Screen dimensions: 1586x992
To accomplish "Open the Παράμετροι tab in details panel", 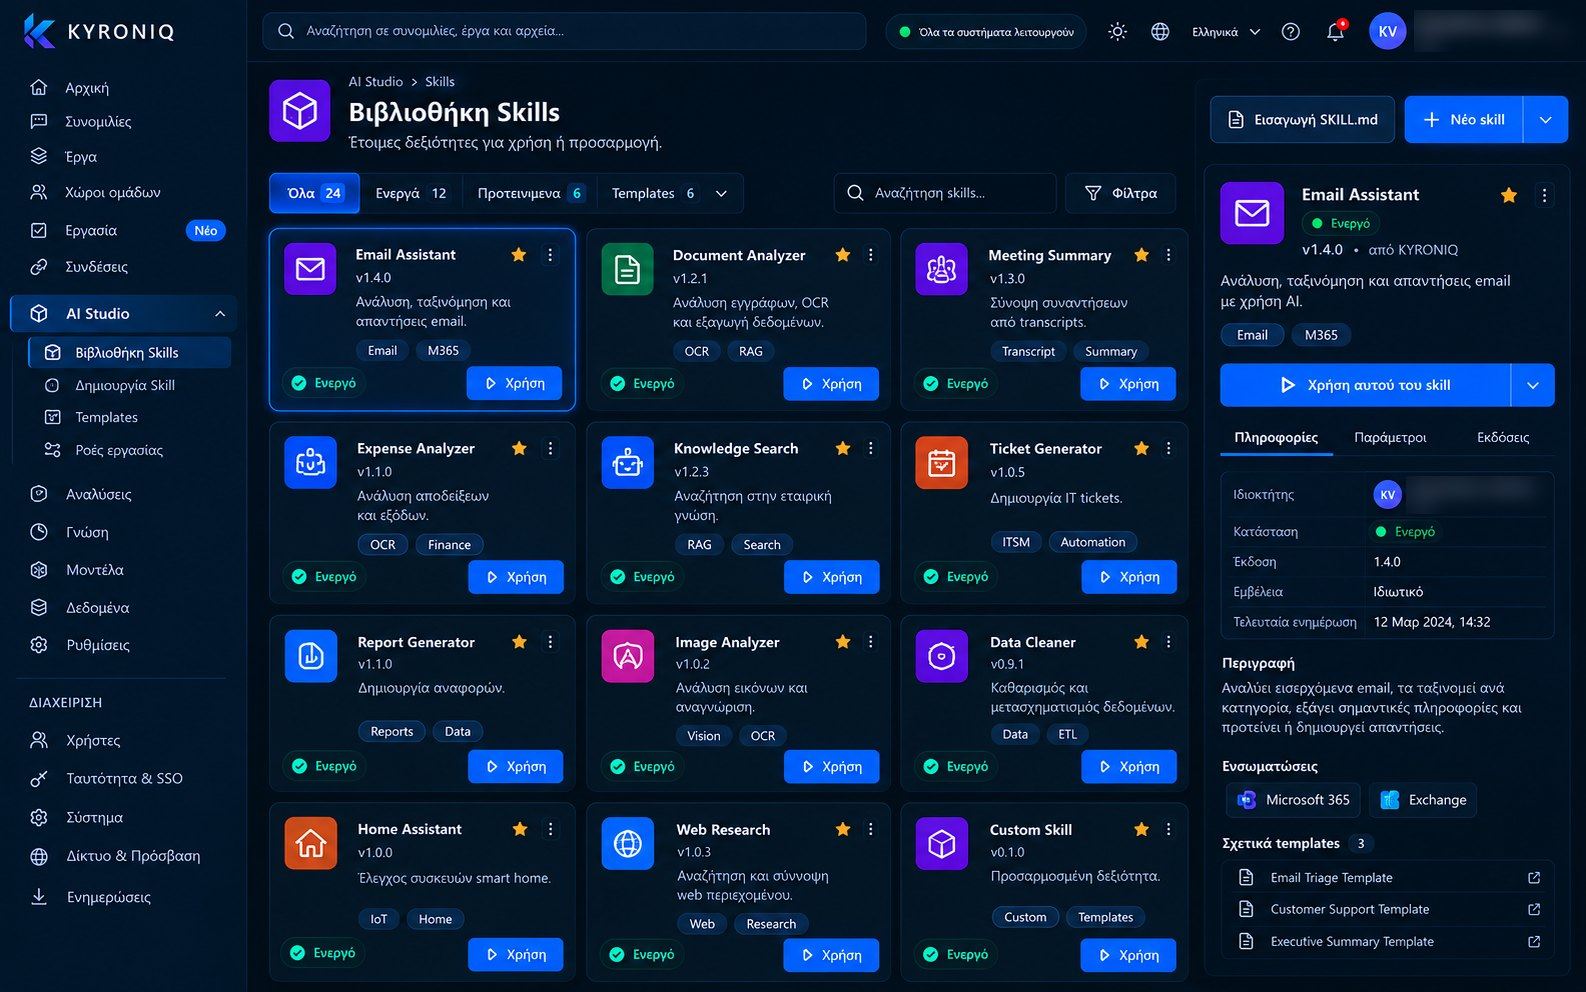I will tap(1390, 438).
